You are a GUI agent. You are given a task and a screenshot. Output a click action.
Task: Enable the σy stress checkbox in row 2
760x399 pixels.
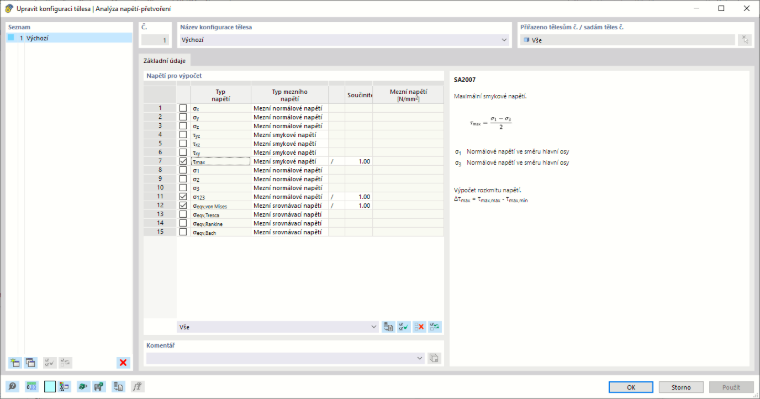(183, 117)
